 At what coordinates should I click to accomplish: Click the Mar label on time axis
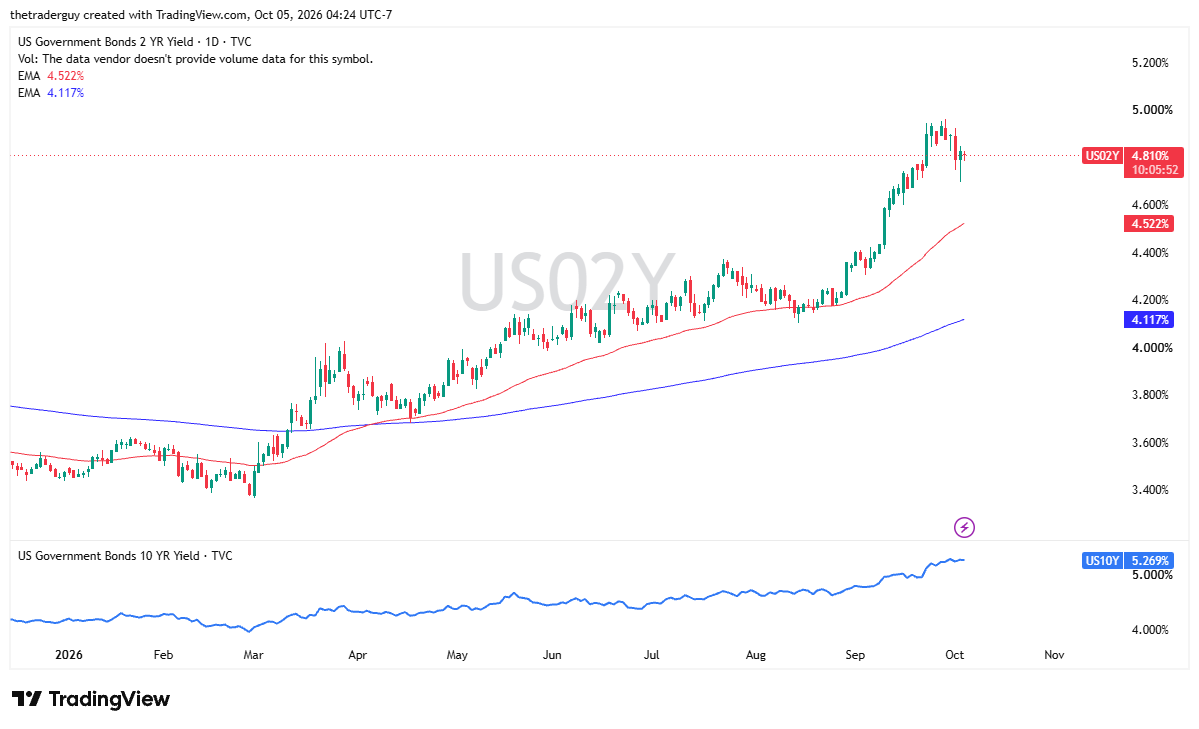(x=253, y=655)
